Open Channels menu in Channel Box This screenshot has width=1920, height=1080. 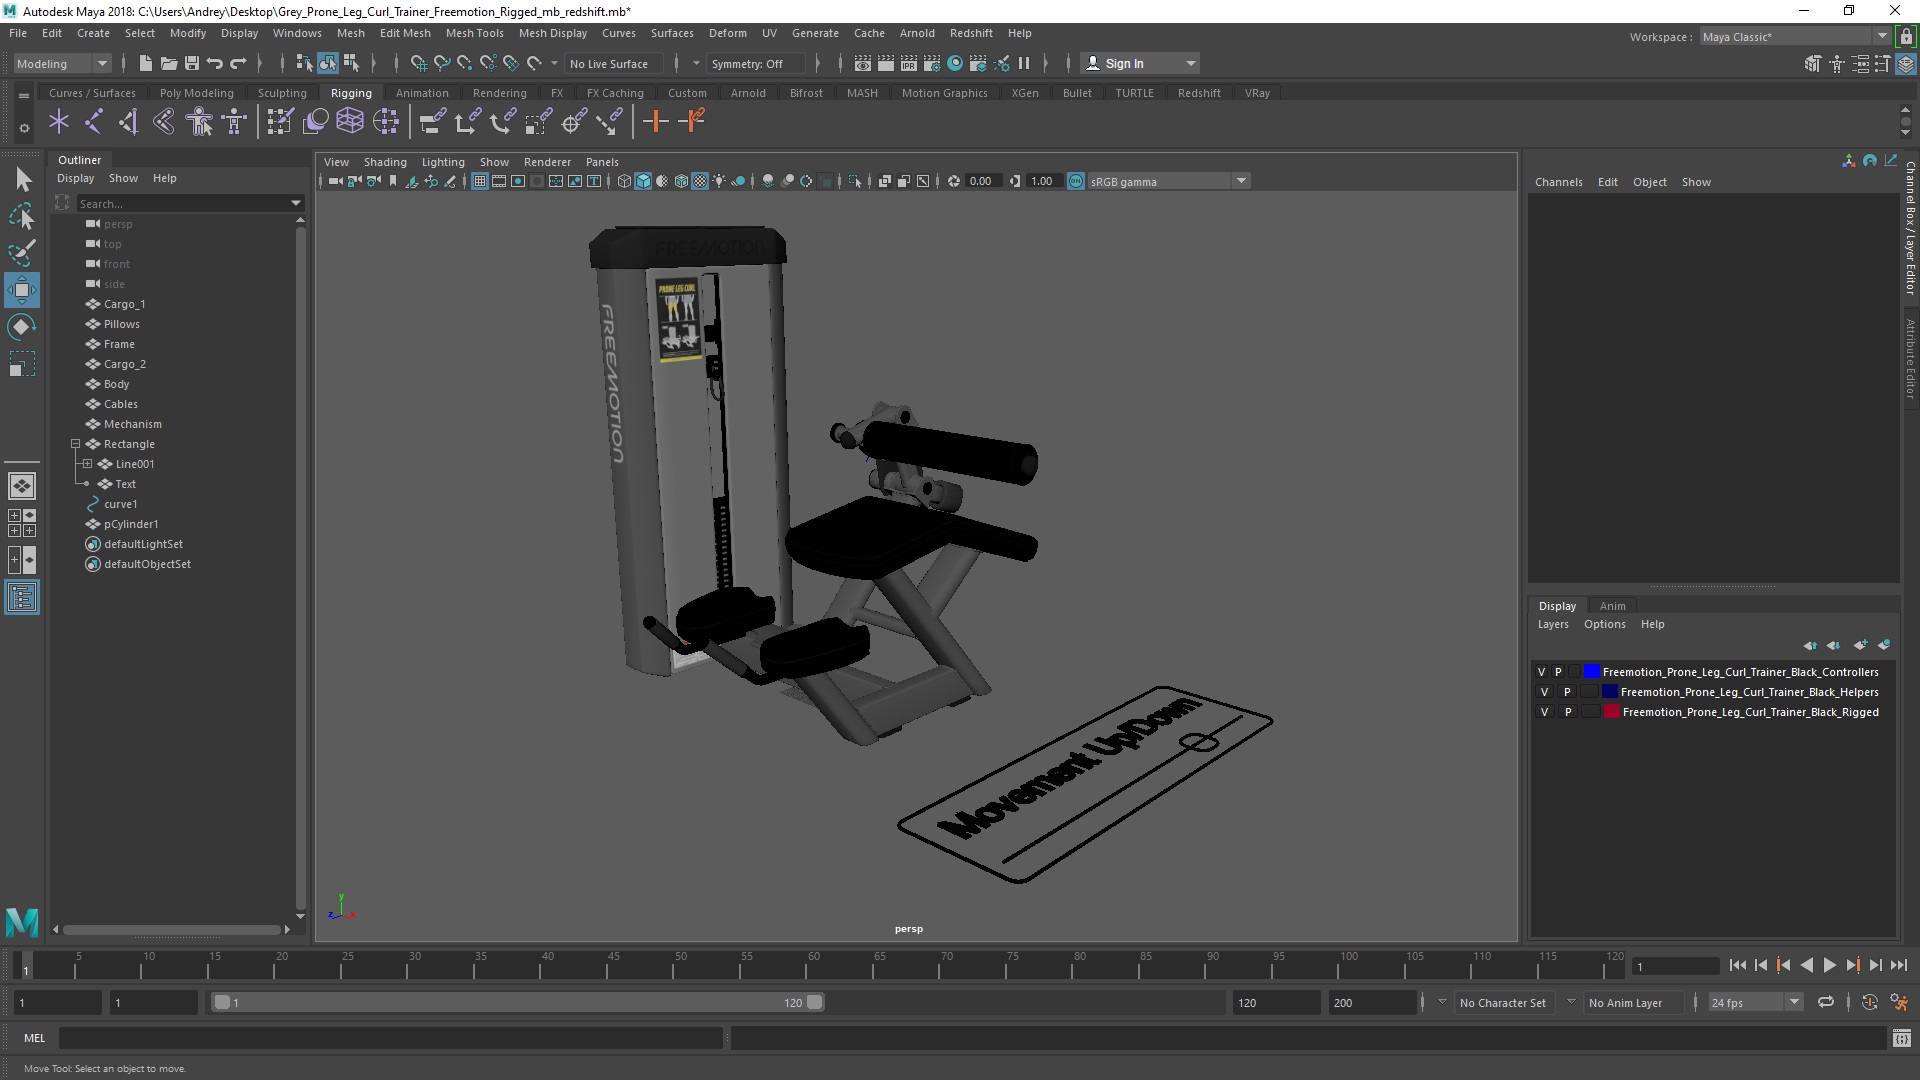(x=1558, y=182)
